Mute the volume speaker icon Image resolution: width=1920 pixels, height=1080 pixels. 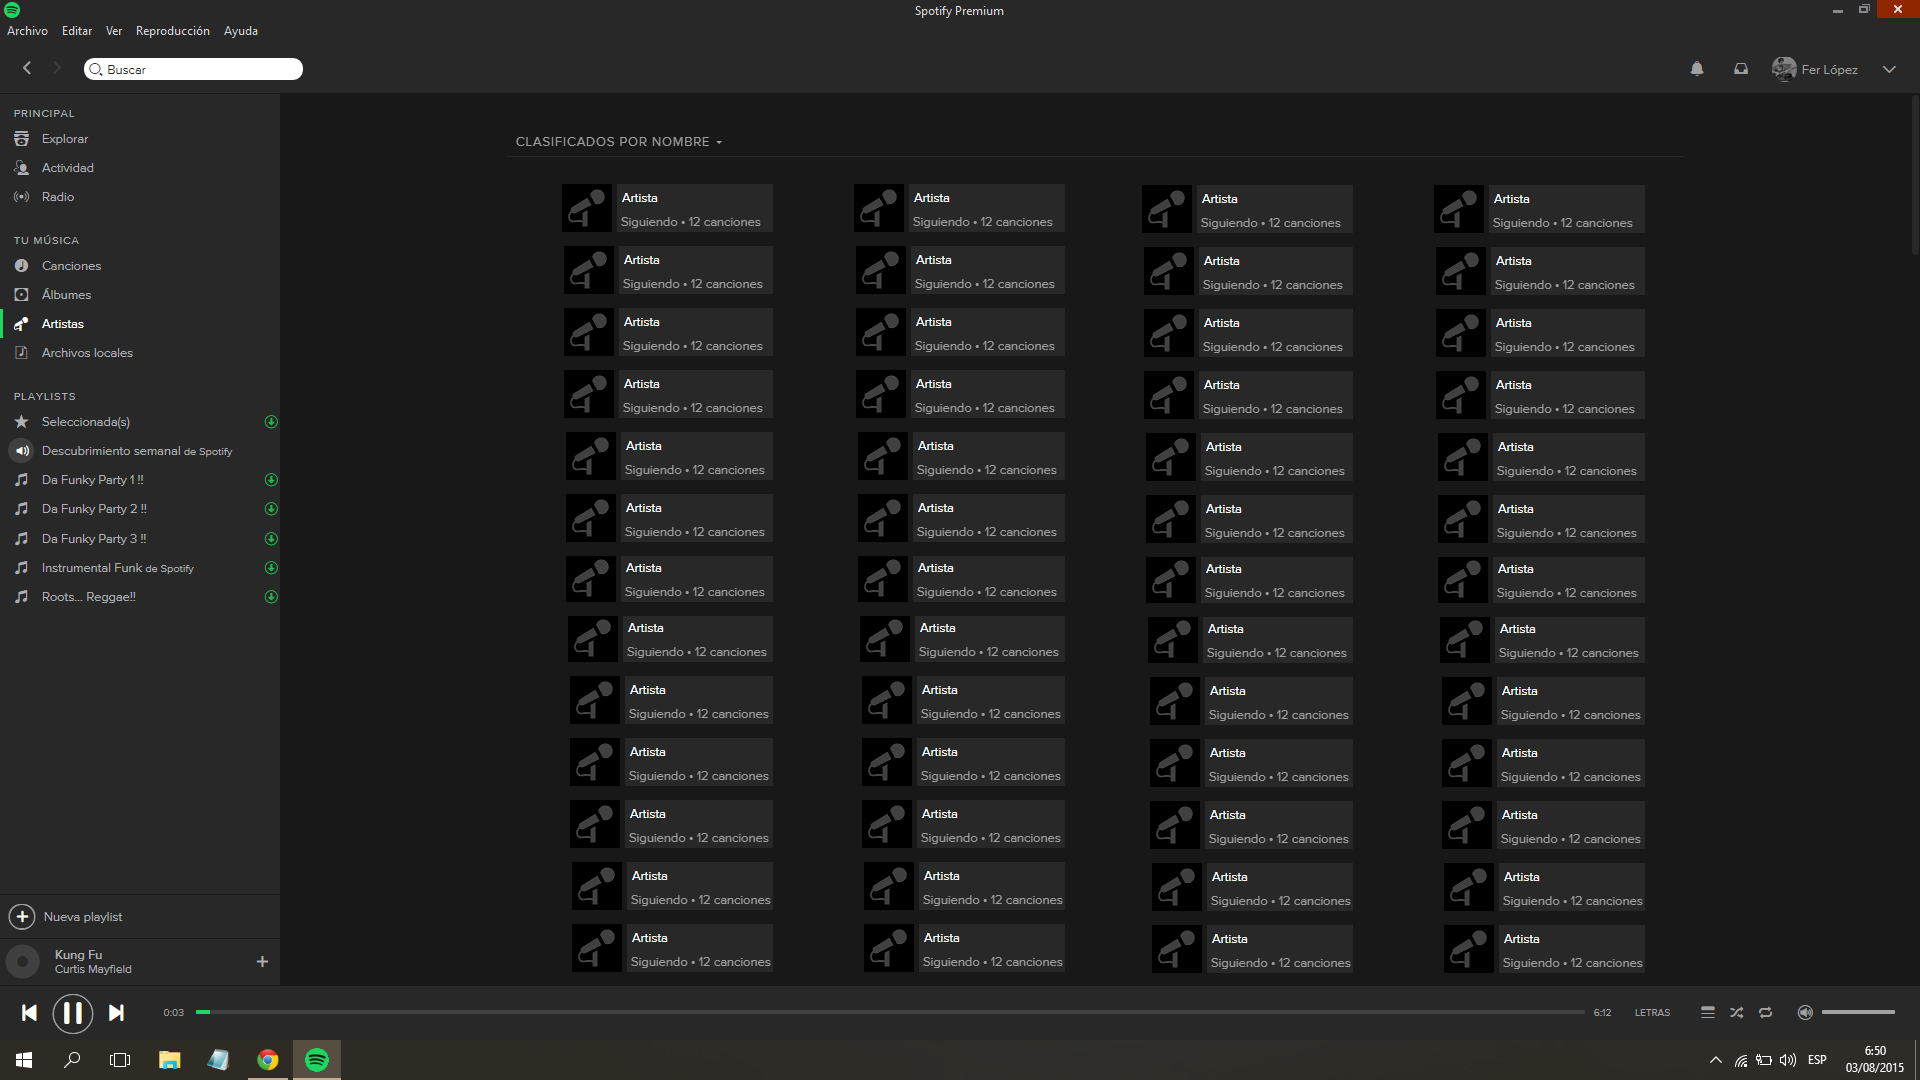click(x=1805, y=1013)
